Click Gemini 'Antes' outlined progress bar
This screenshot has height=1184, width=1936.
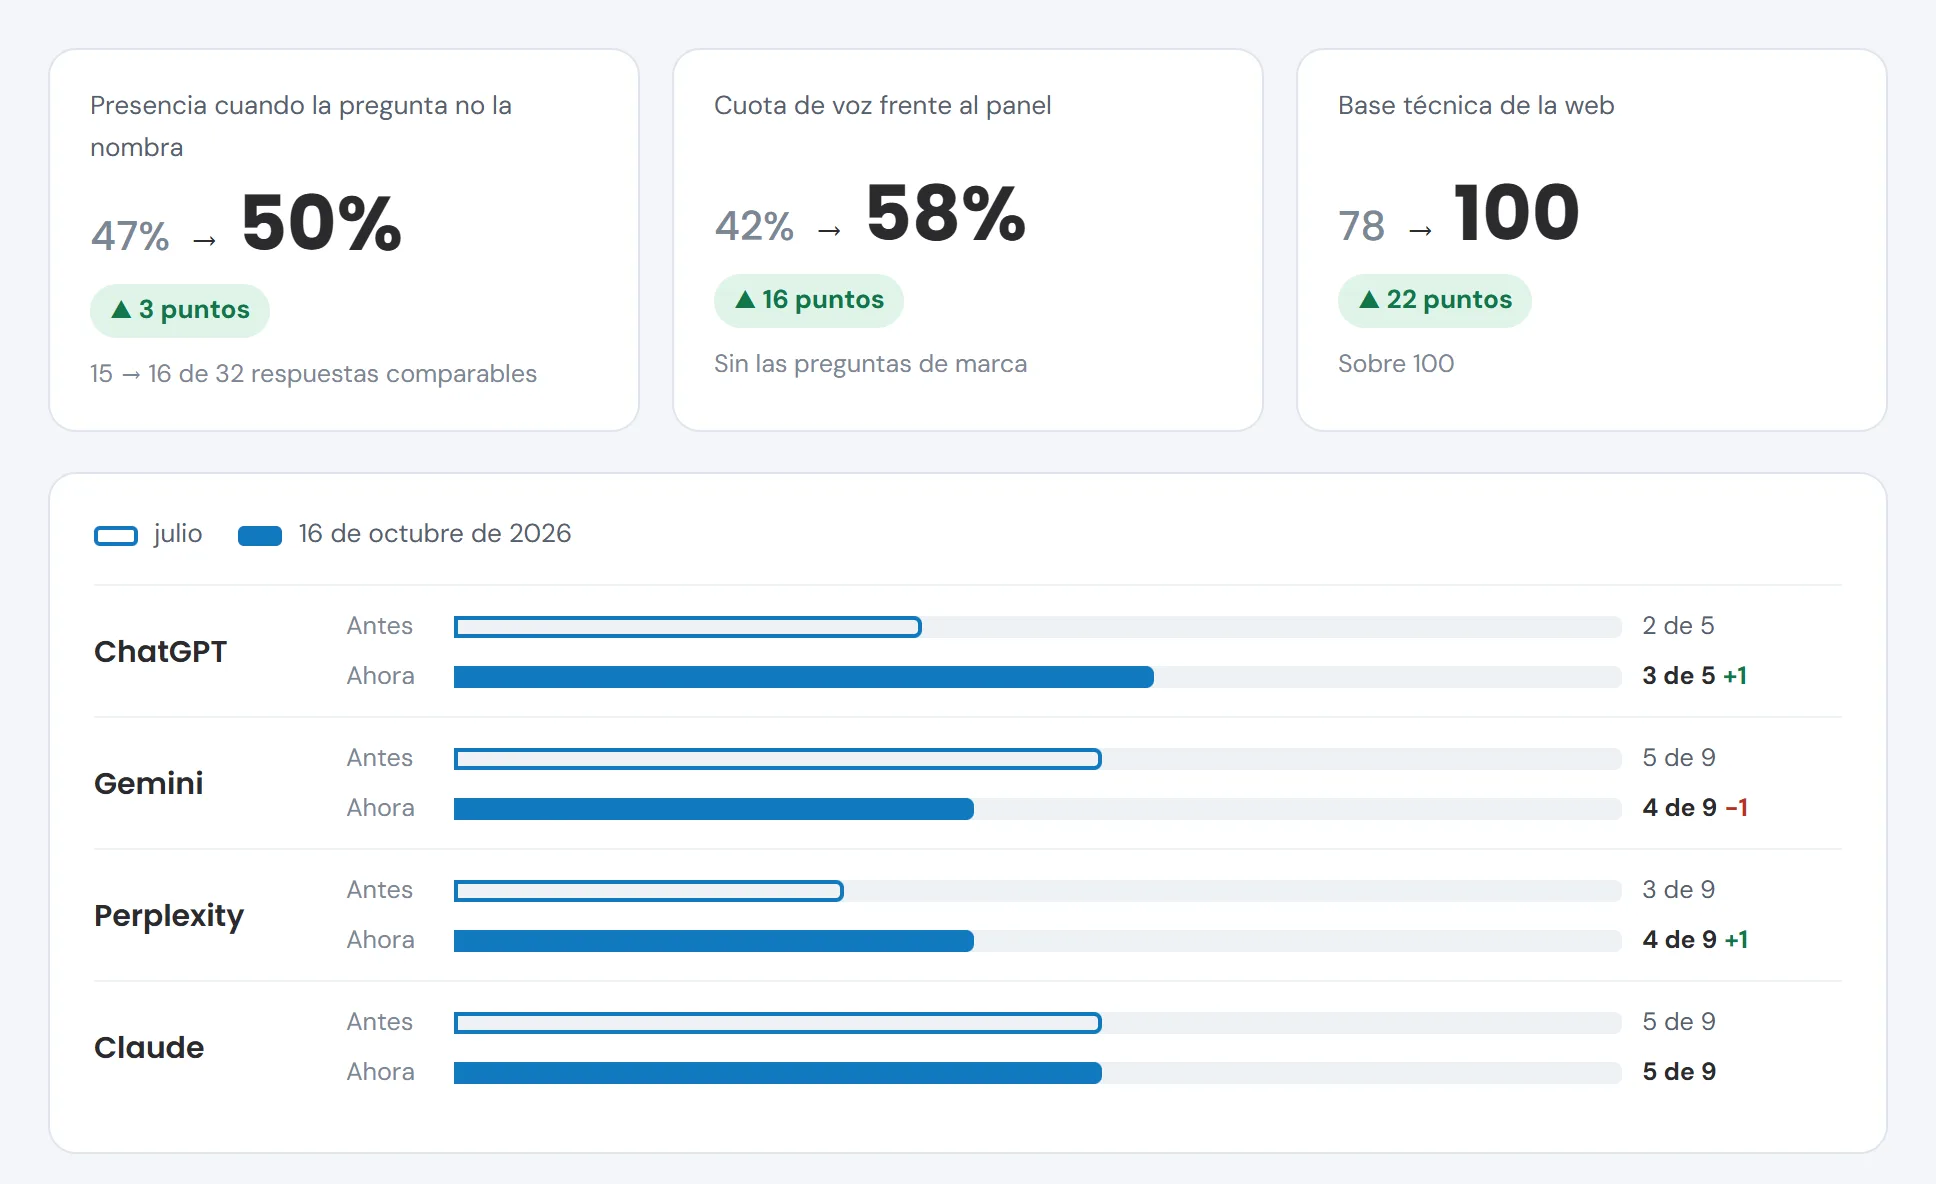[x=778, y=759]
